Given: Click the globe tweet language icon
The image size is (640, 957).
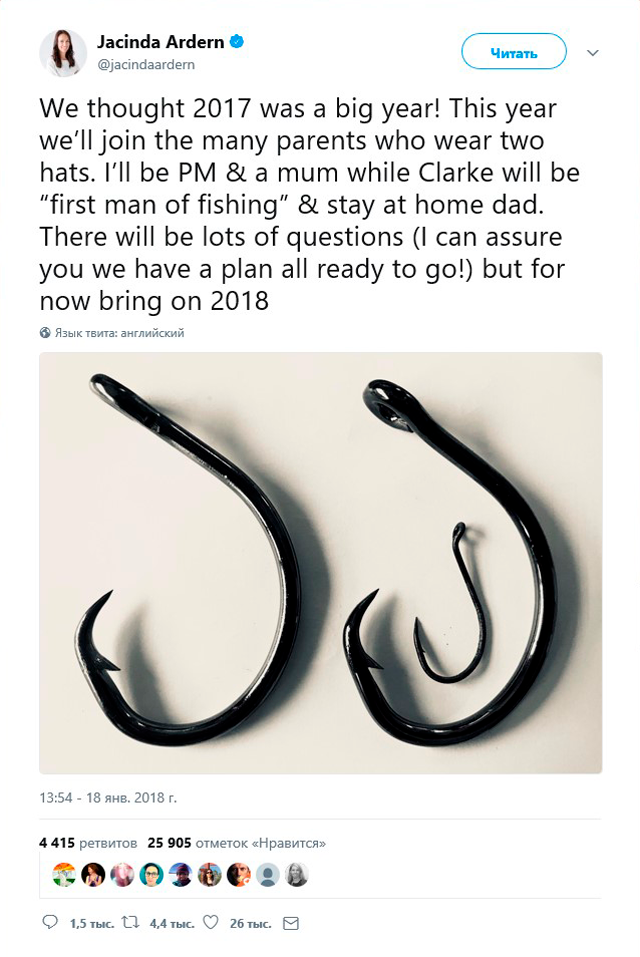Looking at the screenshot, I should (x=45, y=333).
